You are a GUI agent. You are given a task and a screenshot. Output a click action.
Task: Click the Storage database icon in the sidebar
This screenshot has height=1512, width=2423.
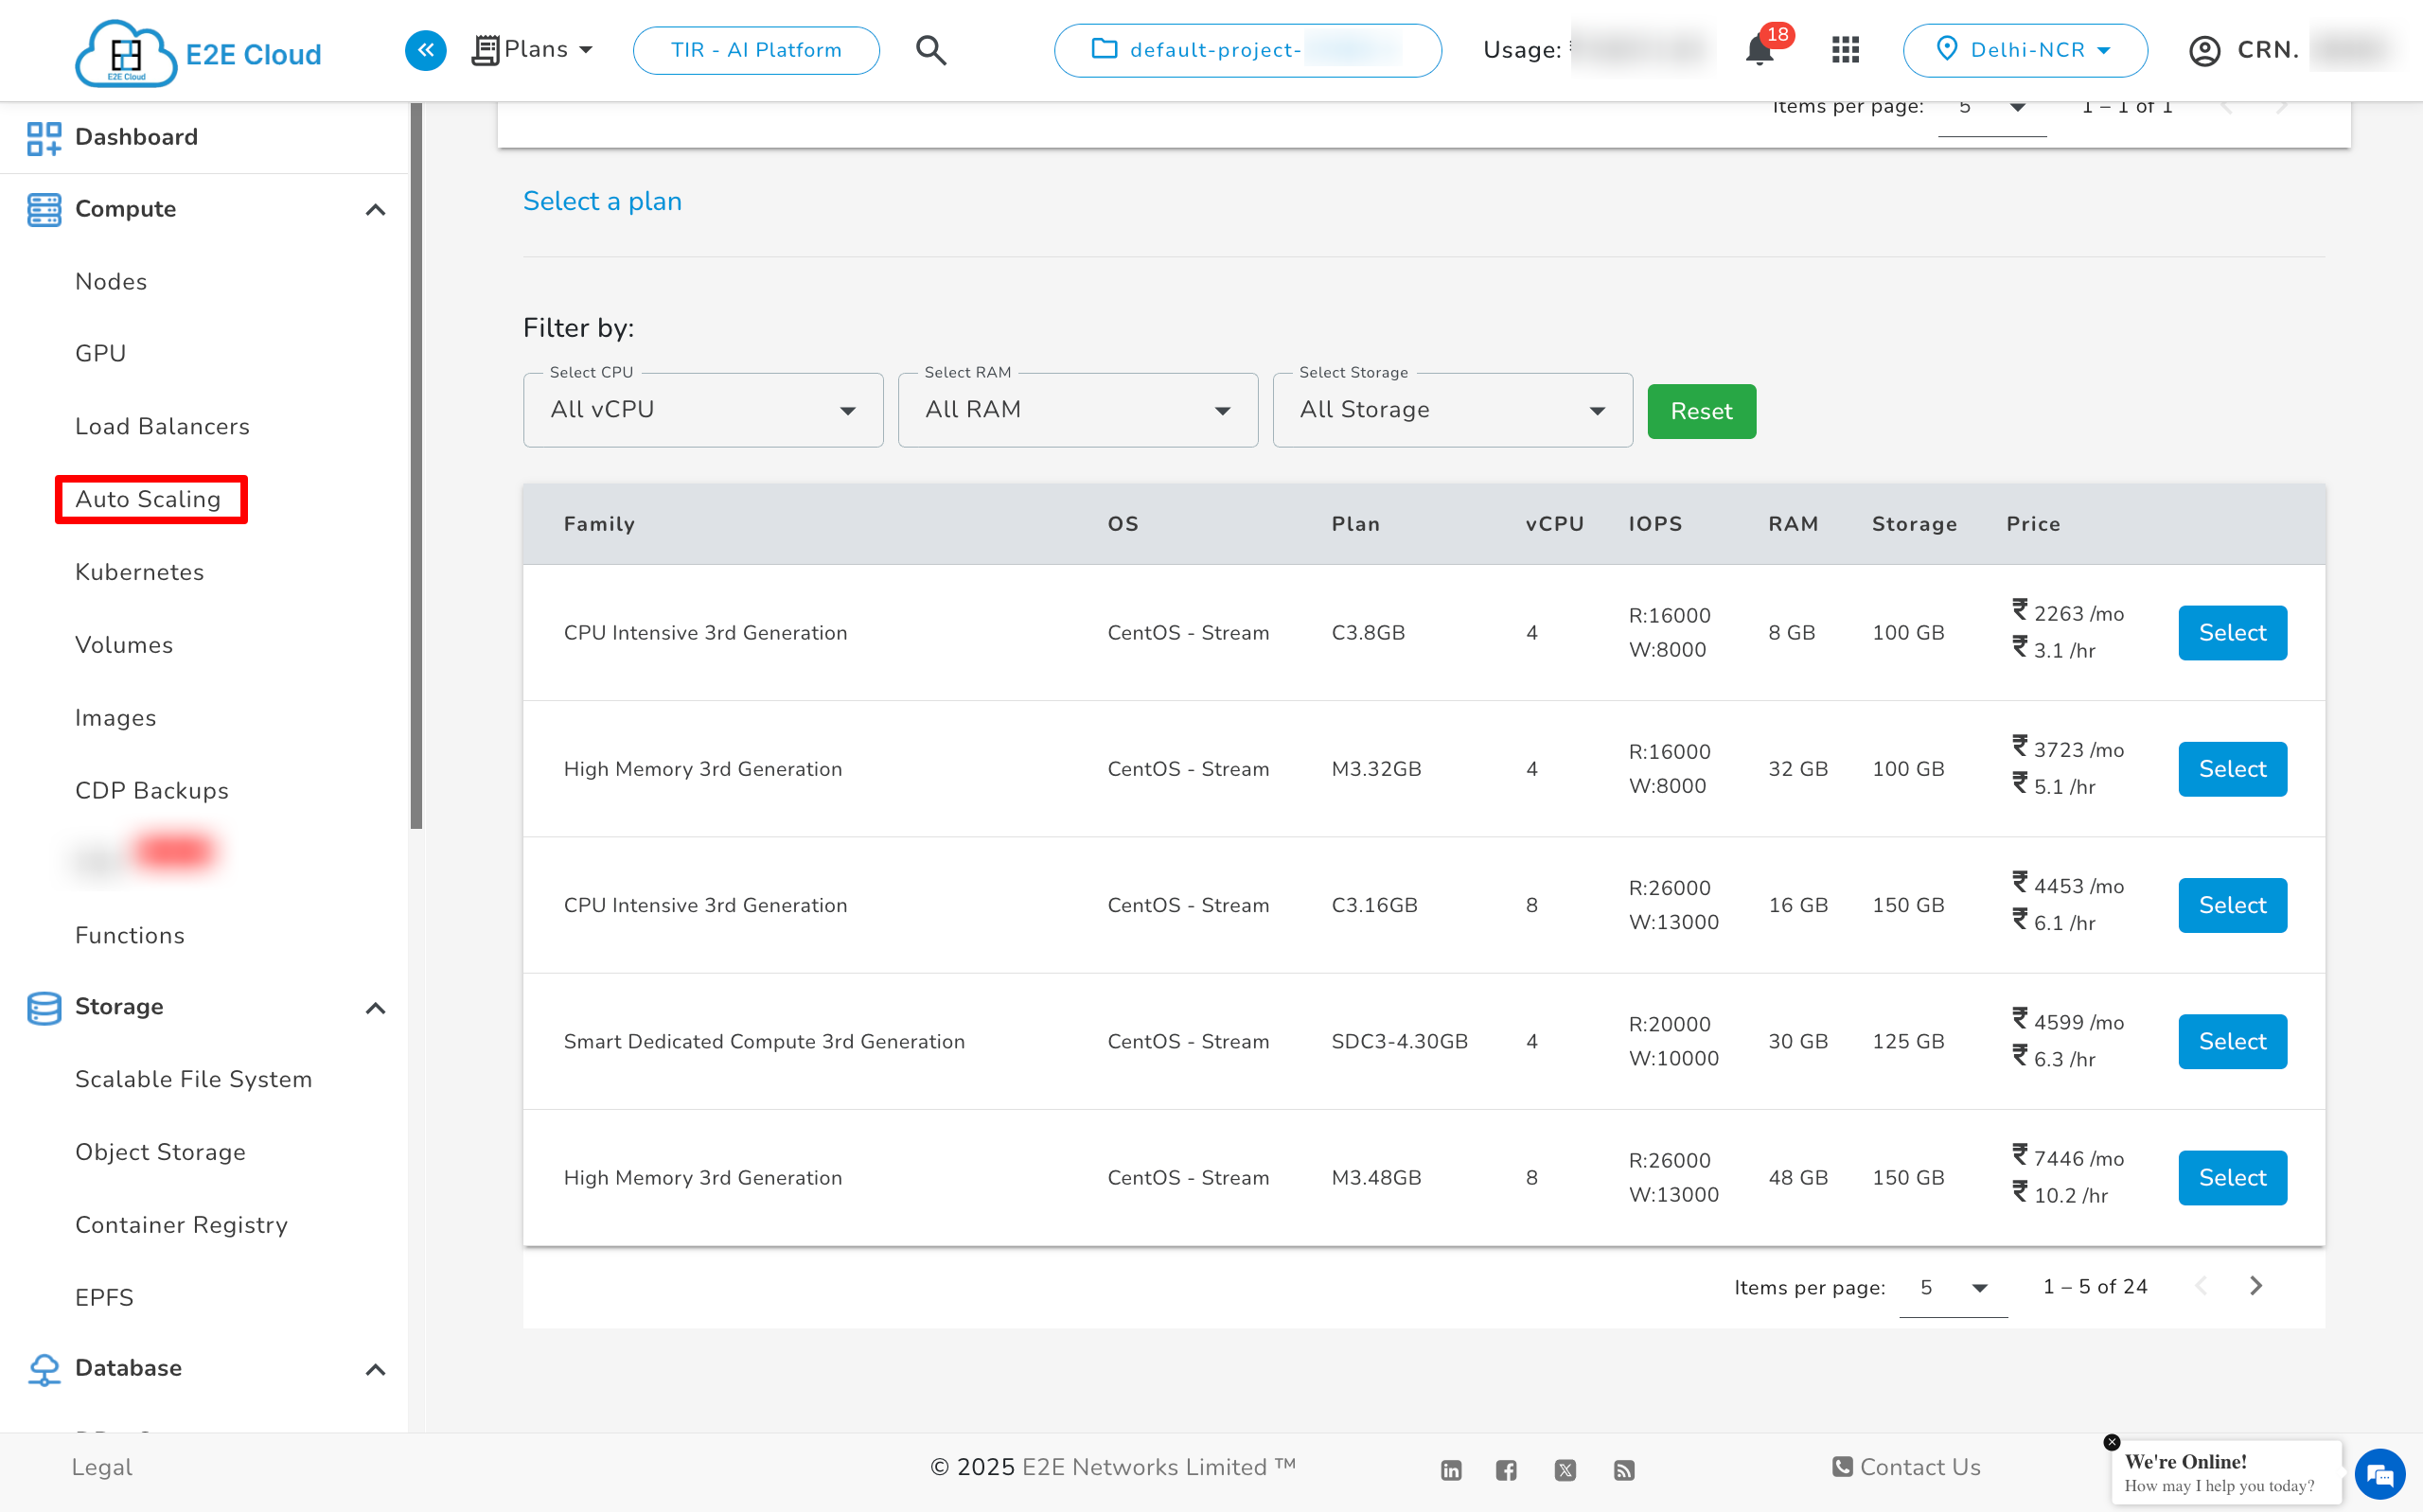pyautogui.click(x=44, y=1008)
